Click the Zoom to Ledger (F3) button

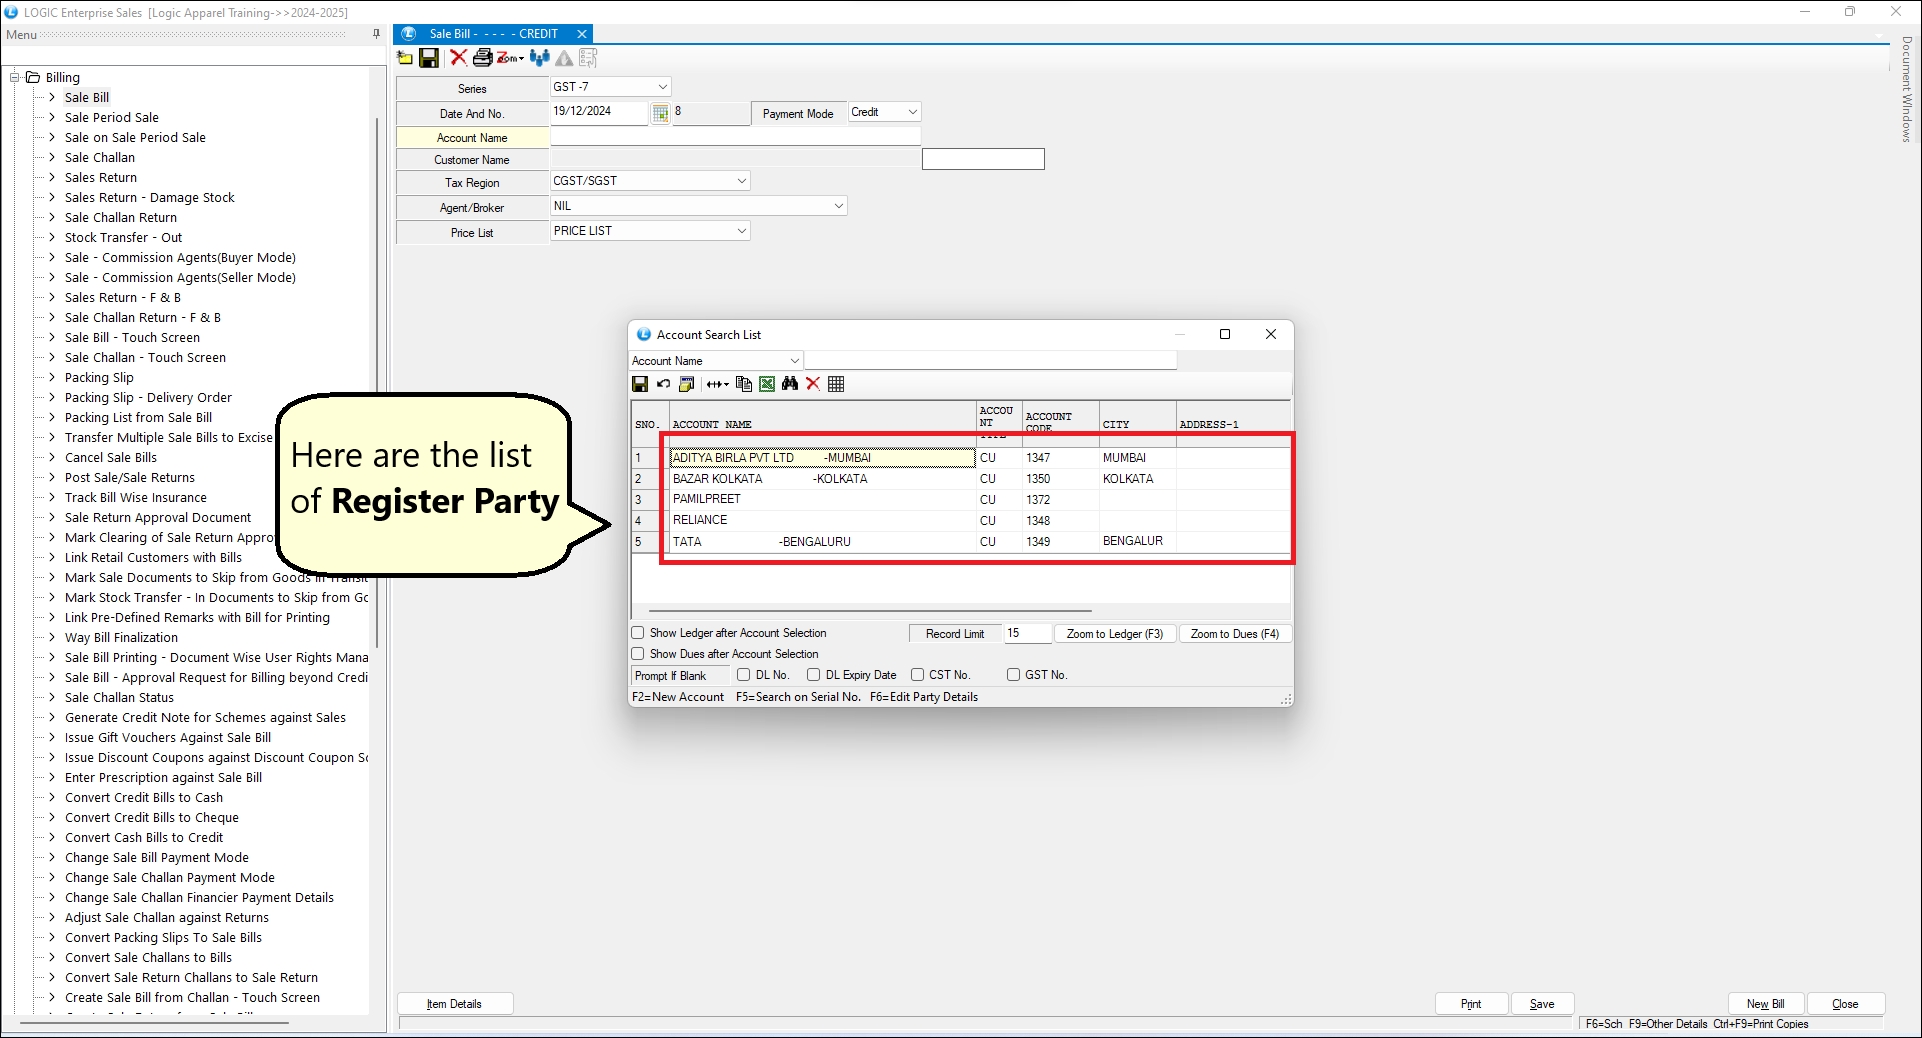1114,634
